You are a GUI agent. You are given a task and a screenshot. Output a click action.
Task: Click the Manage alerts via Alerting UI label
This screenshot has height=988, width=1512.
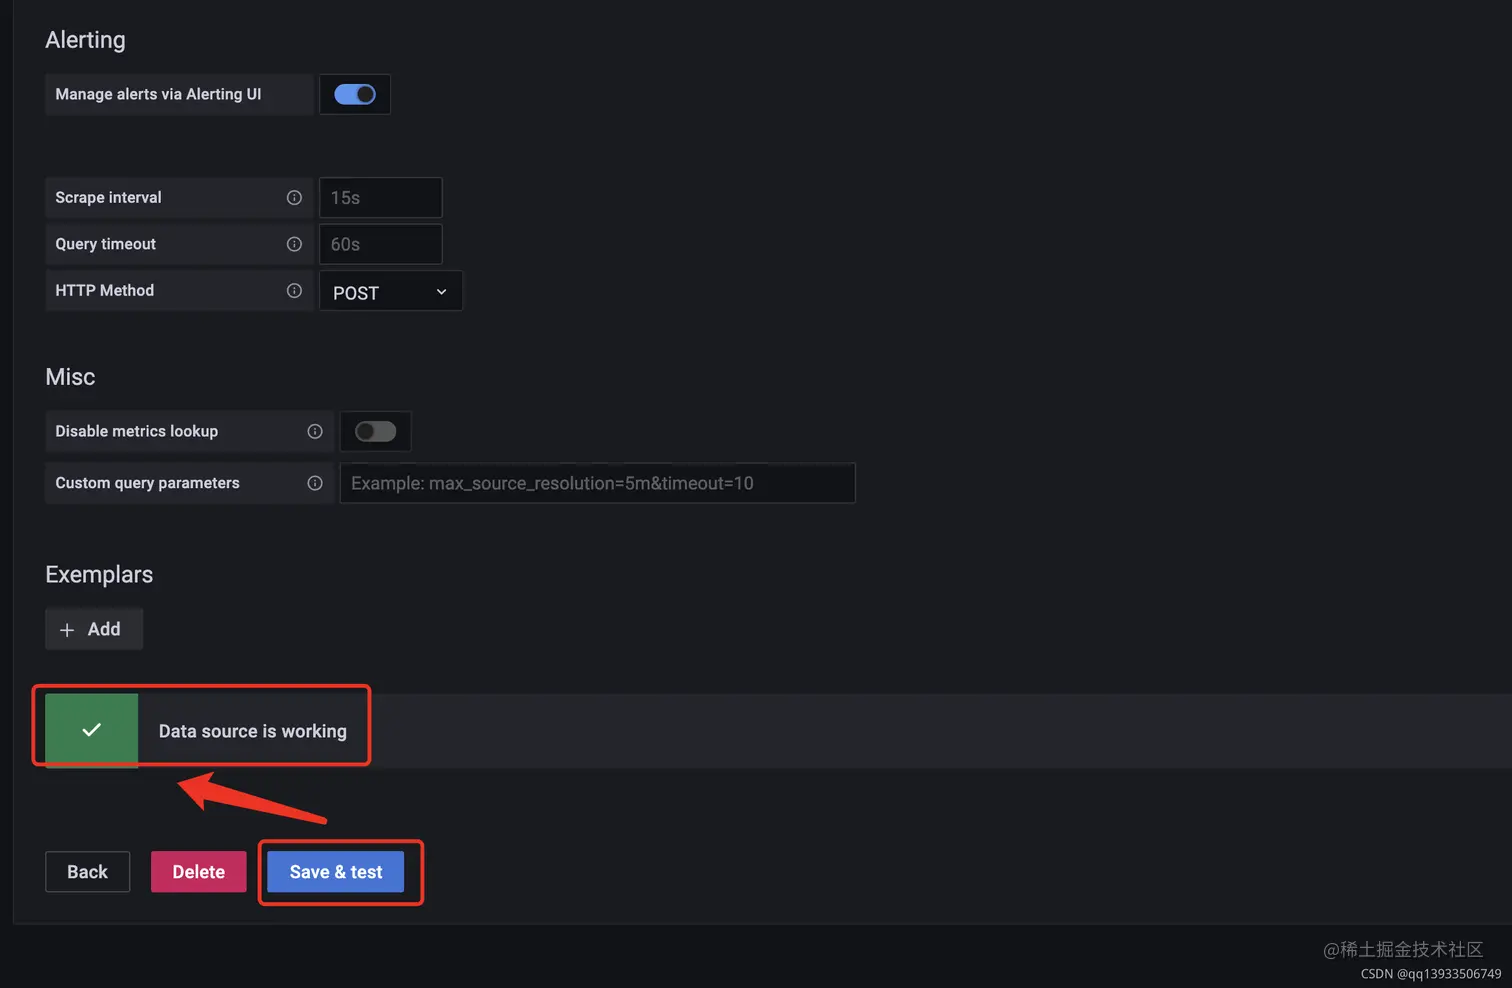(158, 94)
